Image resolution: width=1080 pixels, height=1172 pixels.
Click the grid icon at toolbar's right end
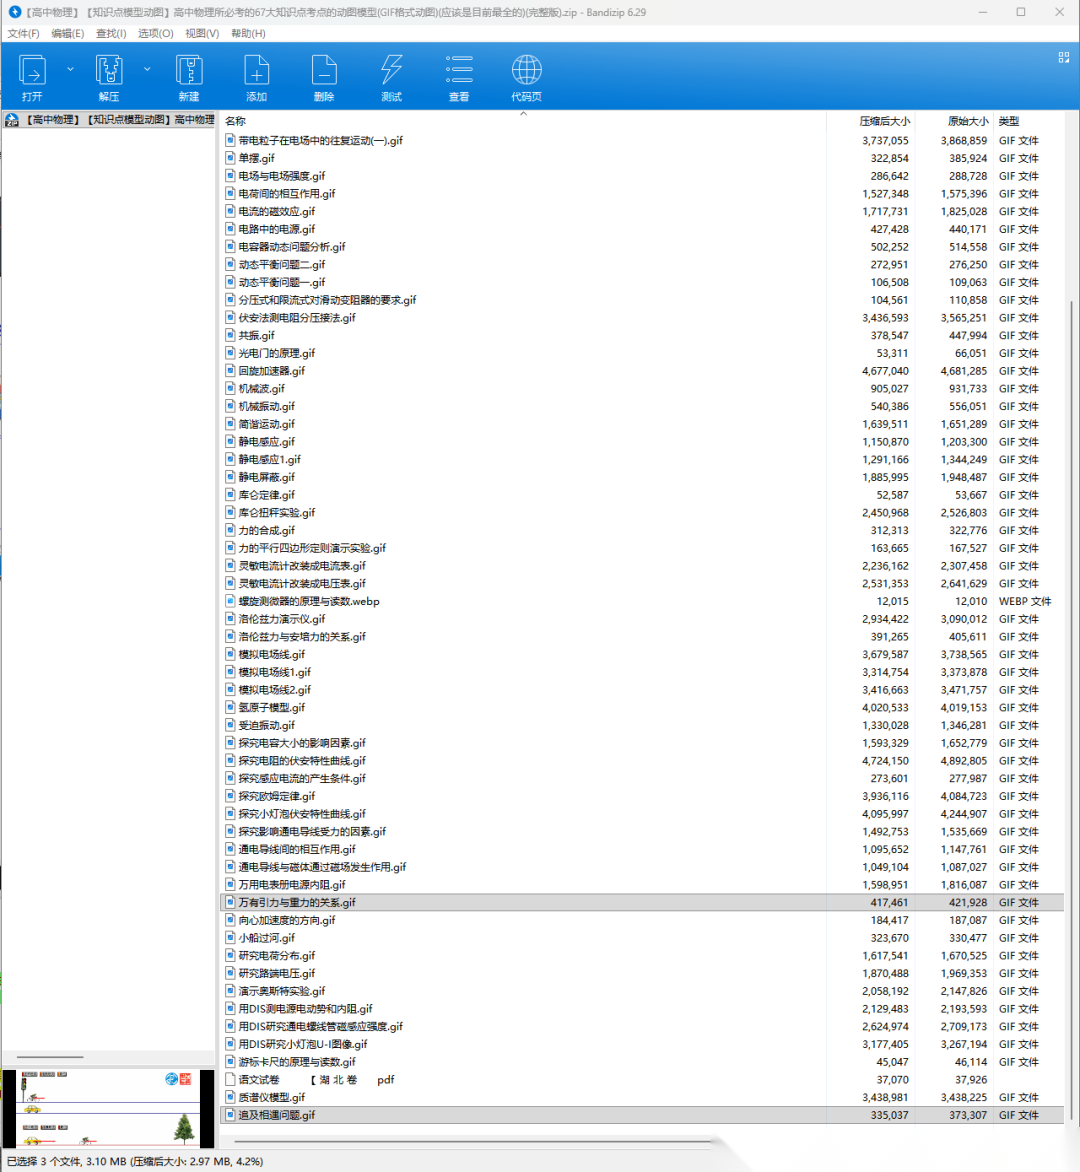click(1063, 58)
